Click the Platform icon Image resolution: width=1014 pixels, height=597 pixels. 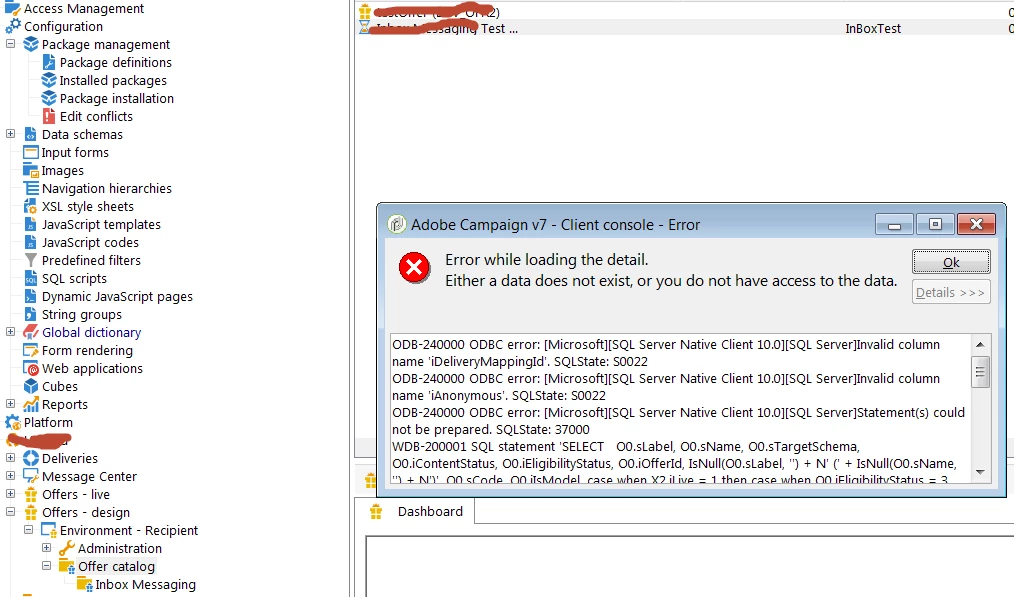12,422
